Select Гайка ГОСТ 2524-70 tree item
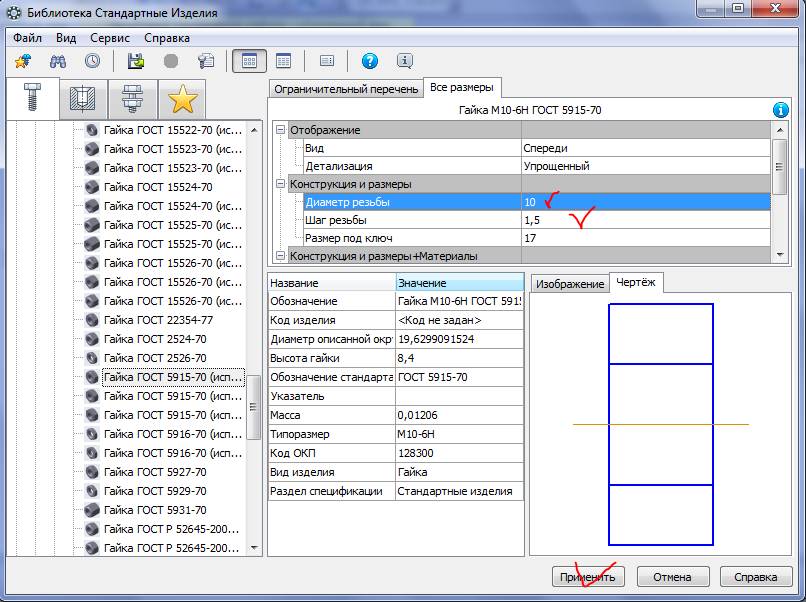 pos(155,339)
